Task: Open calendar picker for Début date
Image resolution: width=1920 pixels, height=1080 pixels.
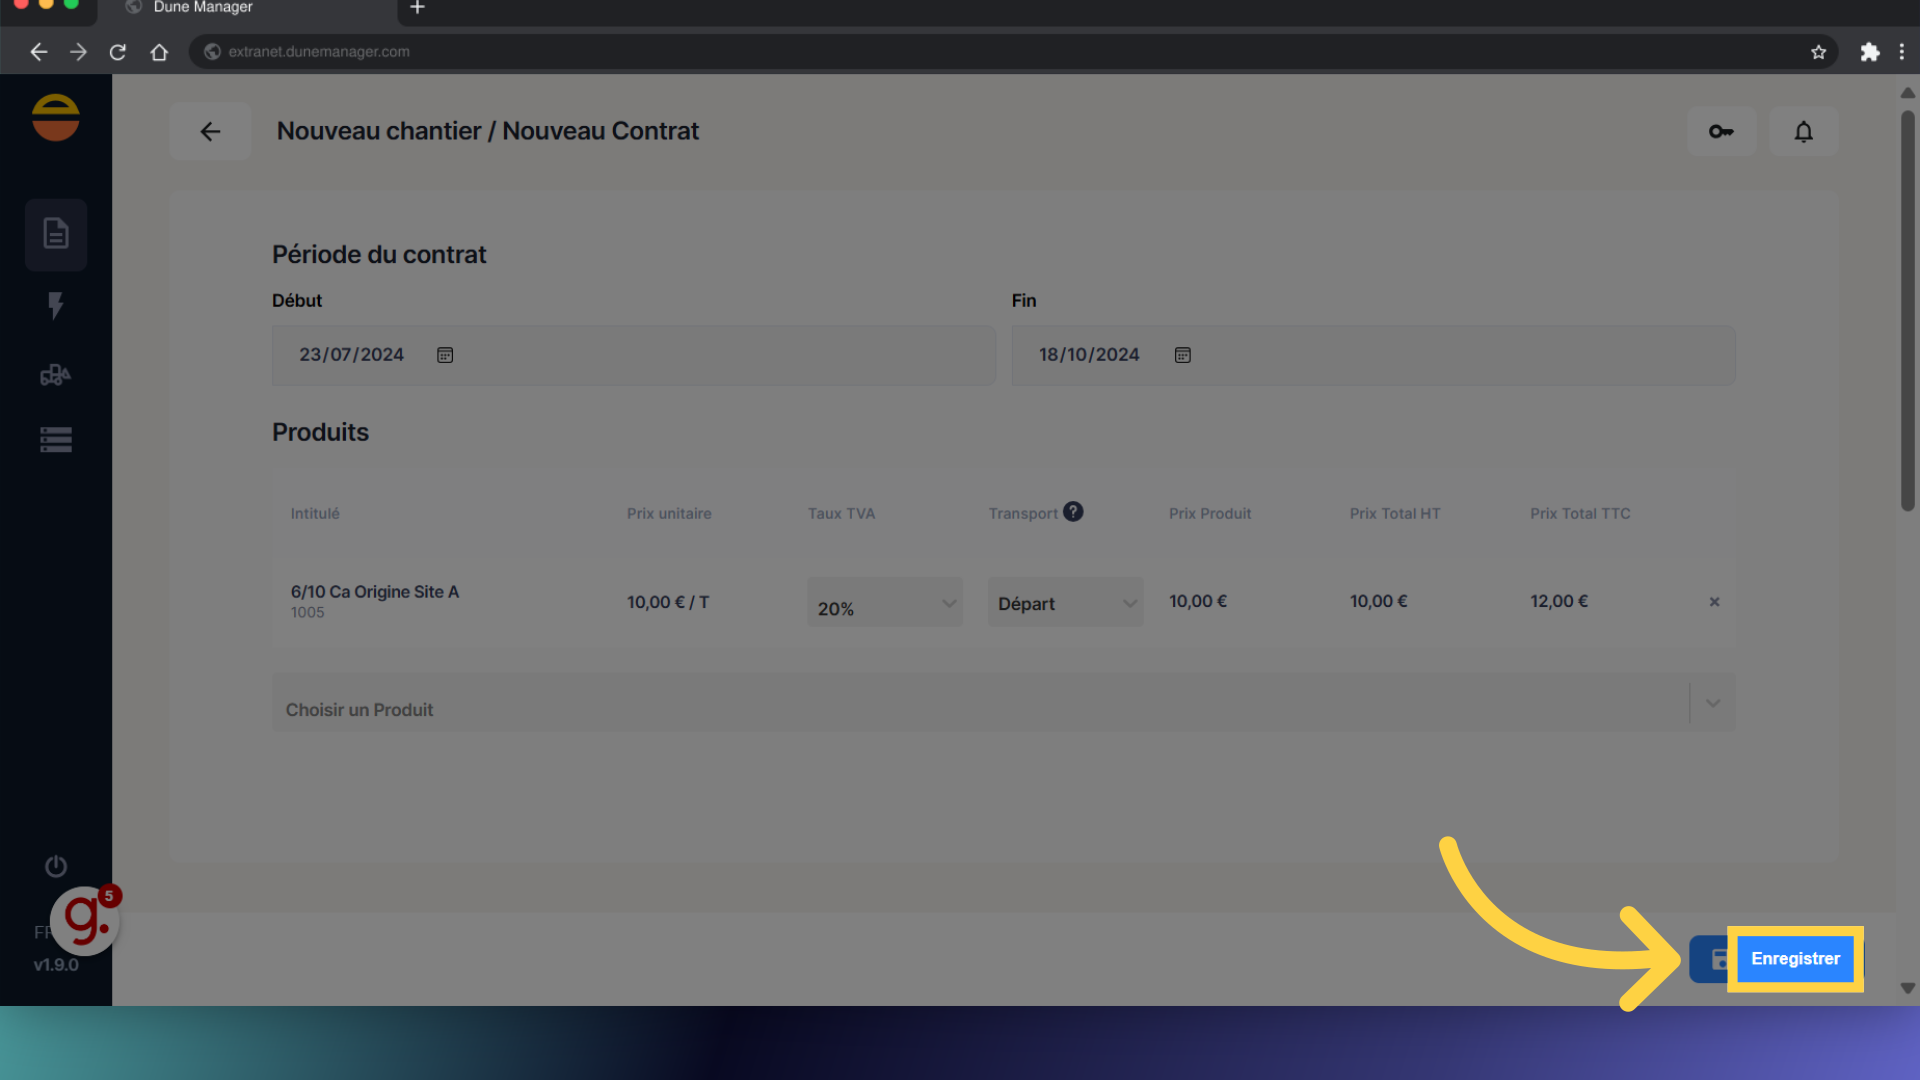Action: [x=445, y=355]
